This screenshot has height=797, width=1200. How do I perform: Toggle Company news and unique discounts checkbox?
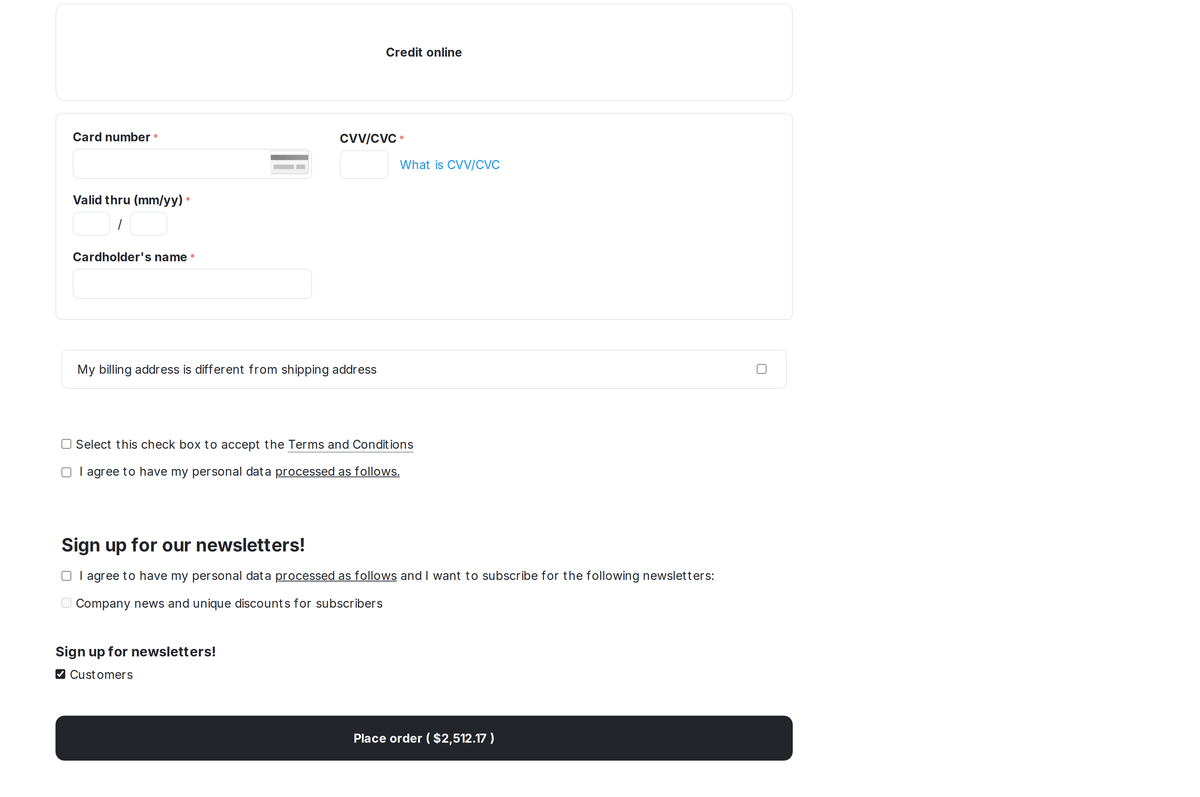point(66,603)
